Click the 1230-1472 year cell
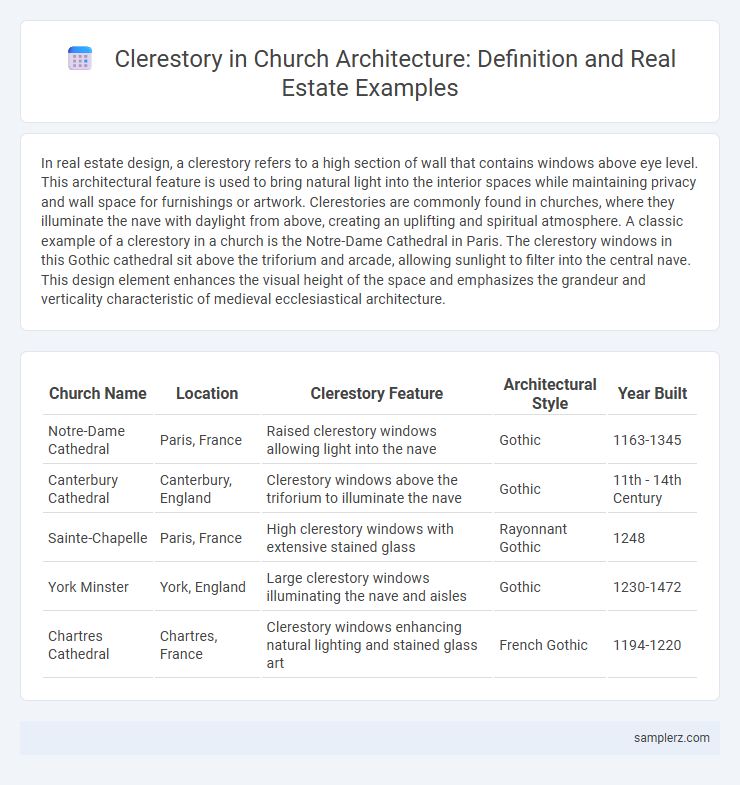740x785 pixels. (x=652, y=587)
